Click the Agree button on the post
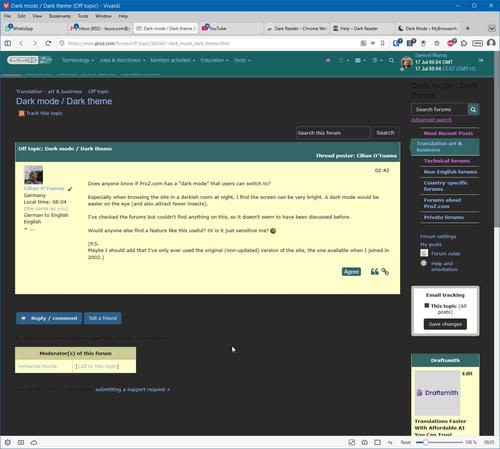The image size is (500, 449). coord(351,272)
